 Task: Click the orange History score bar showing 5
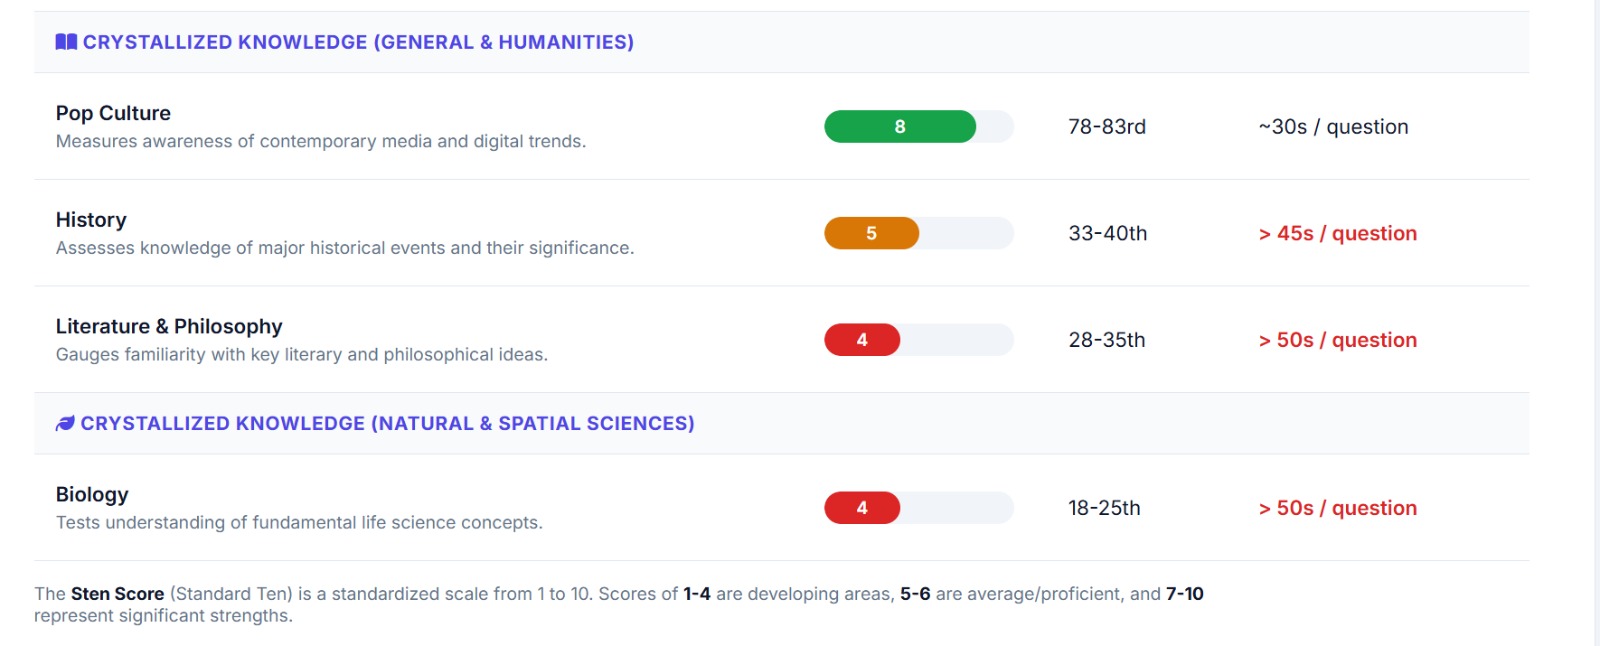click(871, 233)
